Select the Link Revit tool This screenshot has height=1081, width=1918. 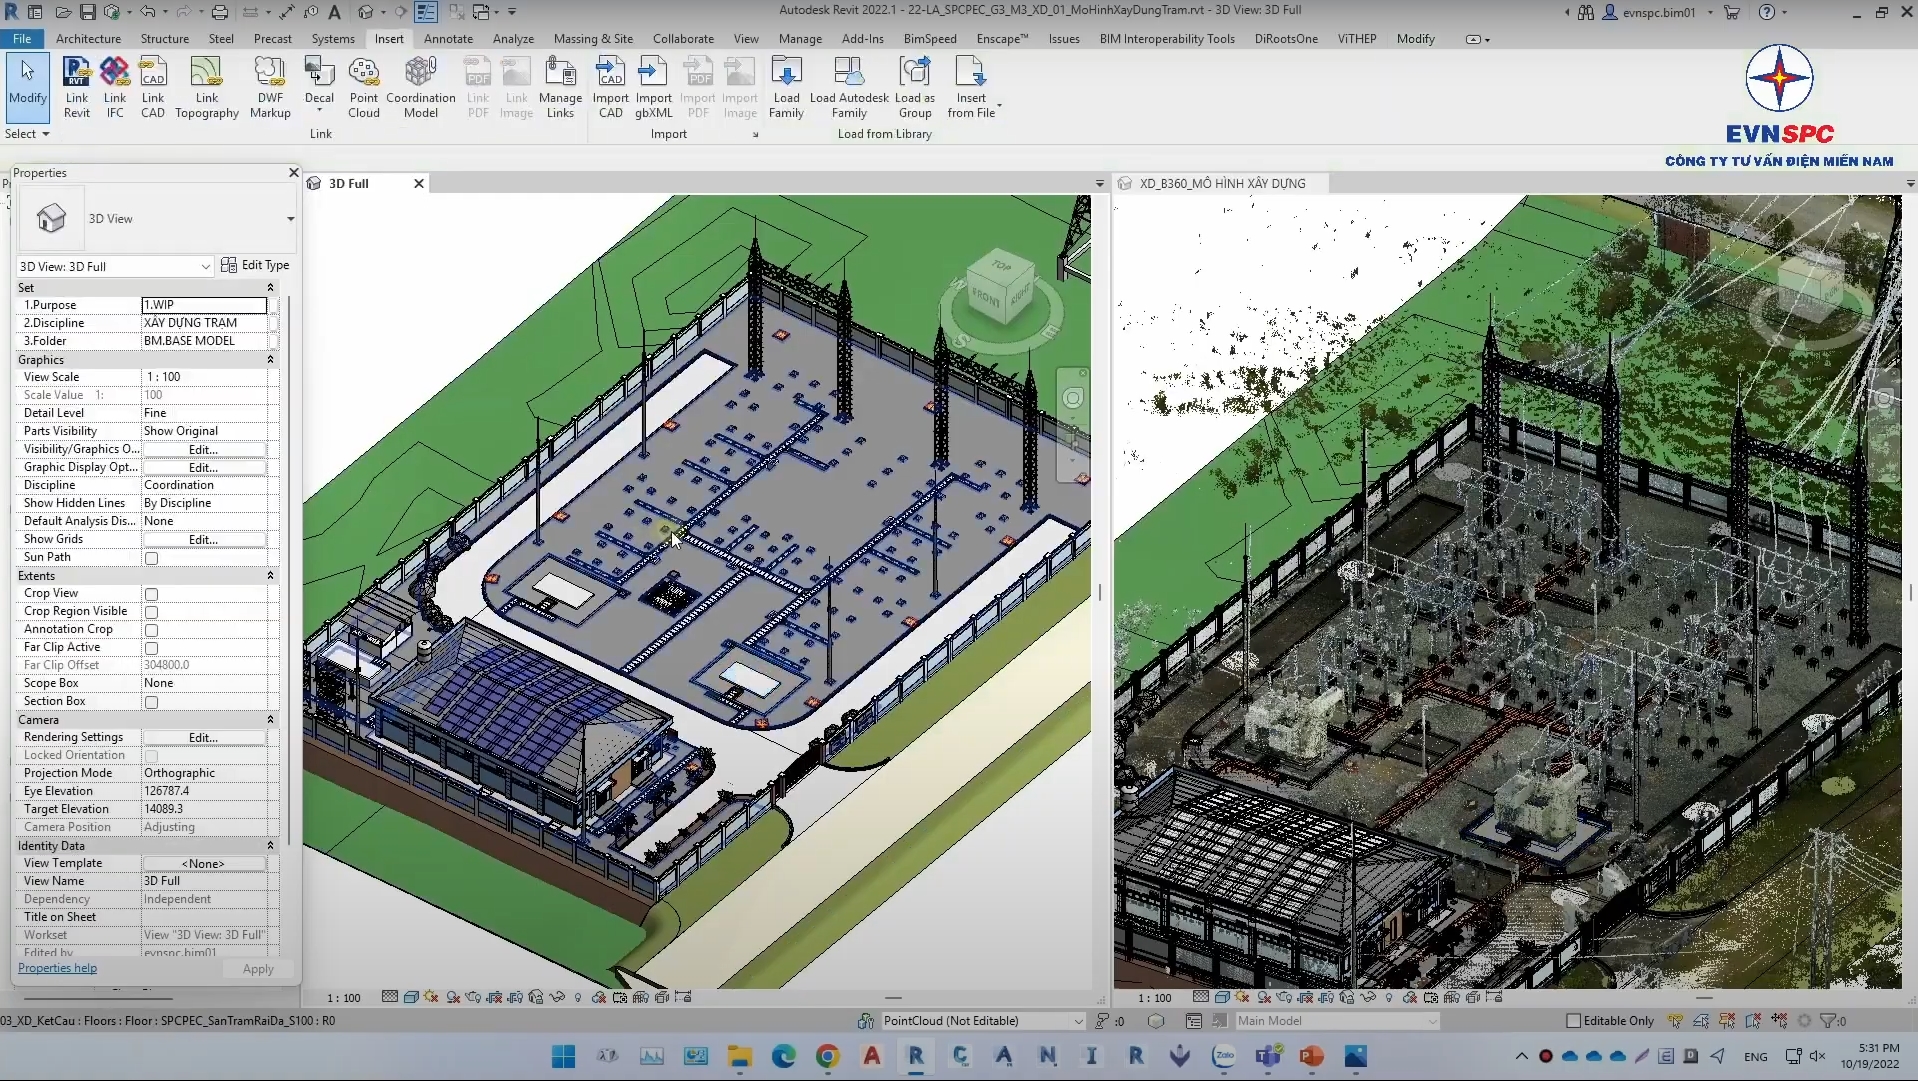(x=77, y=87)
